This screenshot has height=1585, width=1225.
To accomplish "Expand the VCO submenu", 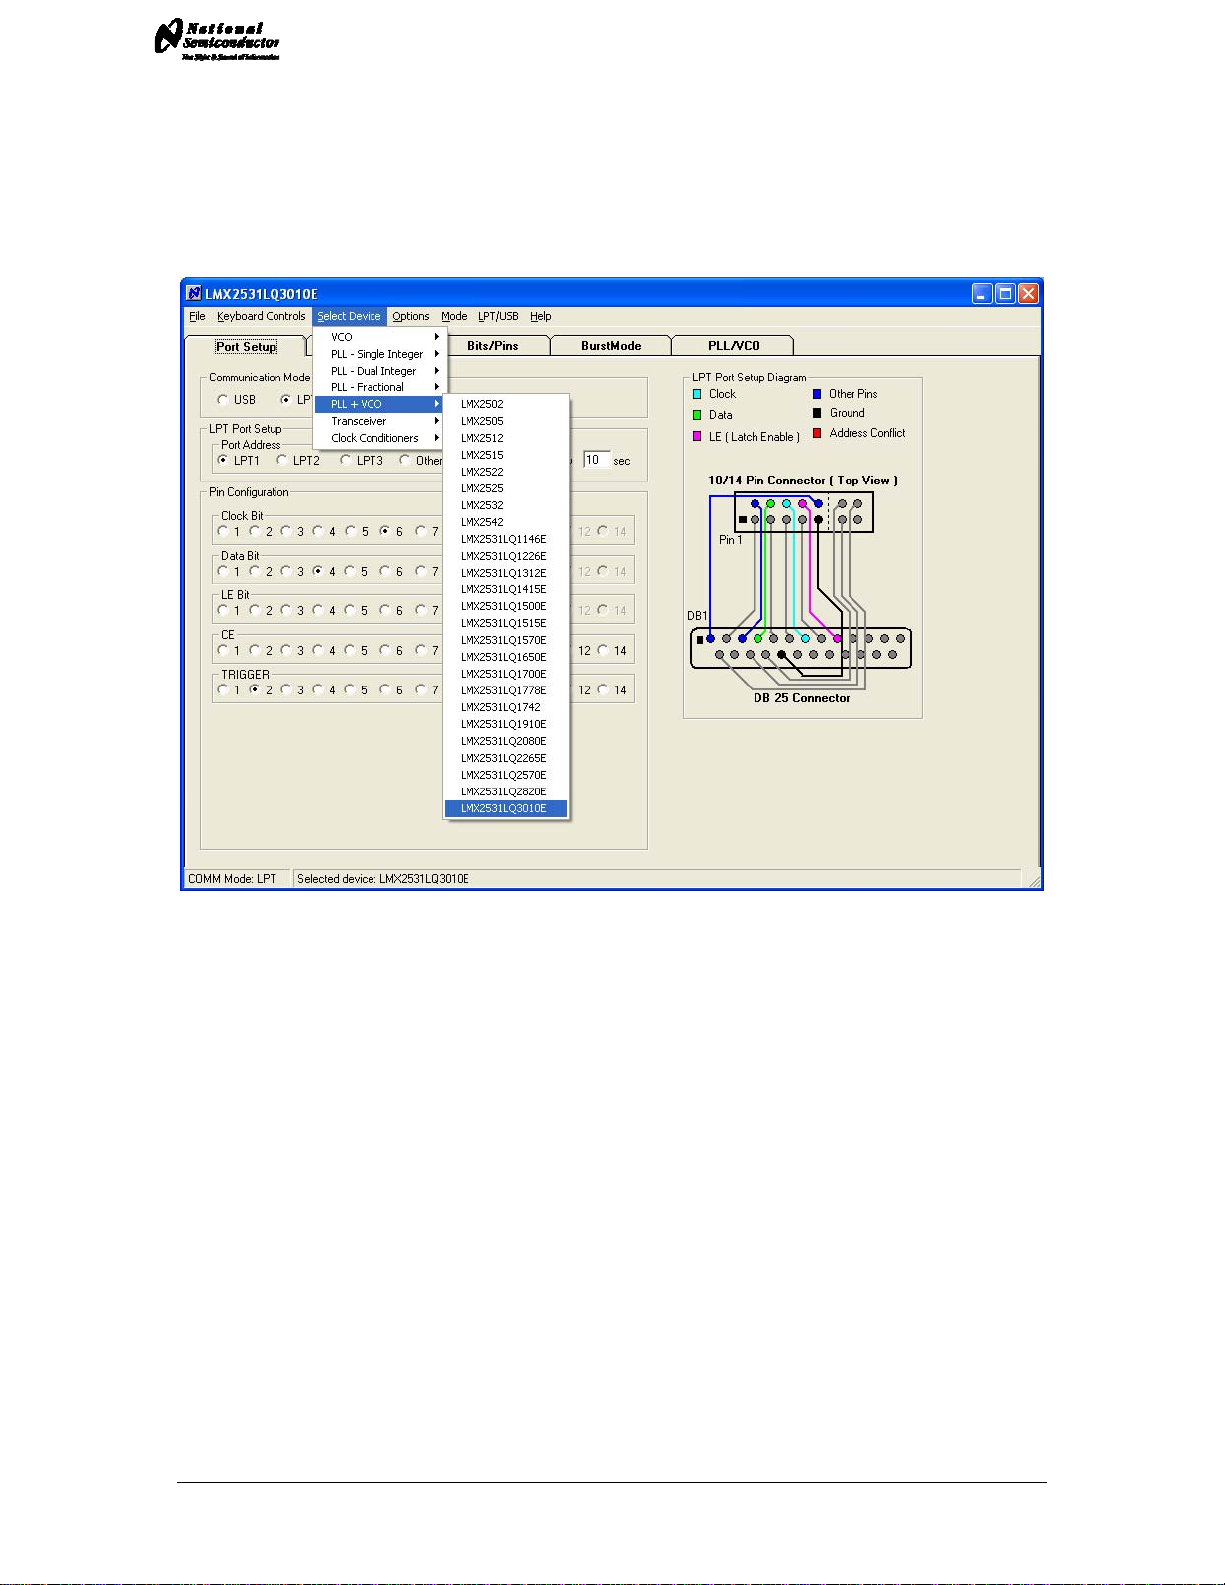I will point(380,337).
